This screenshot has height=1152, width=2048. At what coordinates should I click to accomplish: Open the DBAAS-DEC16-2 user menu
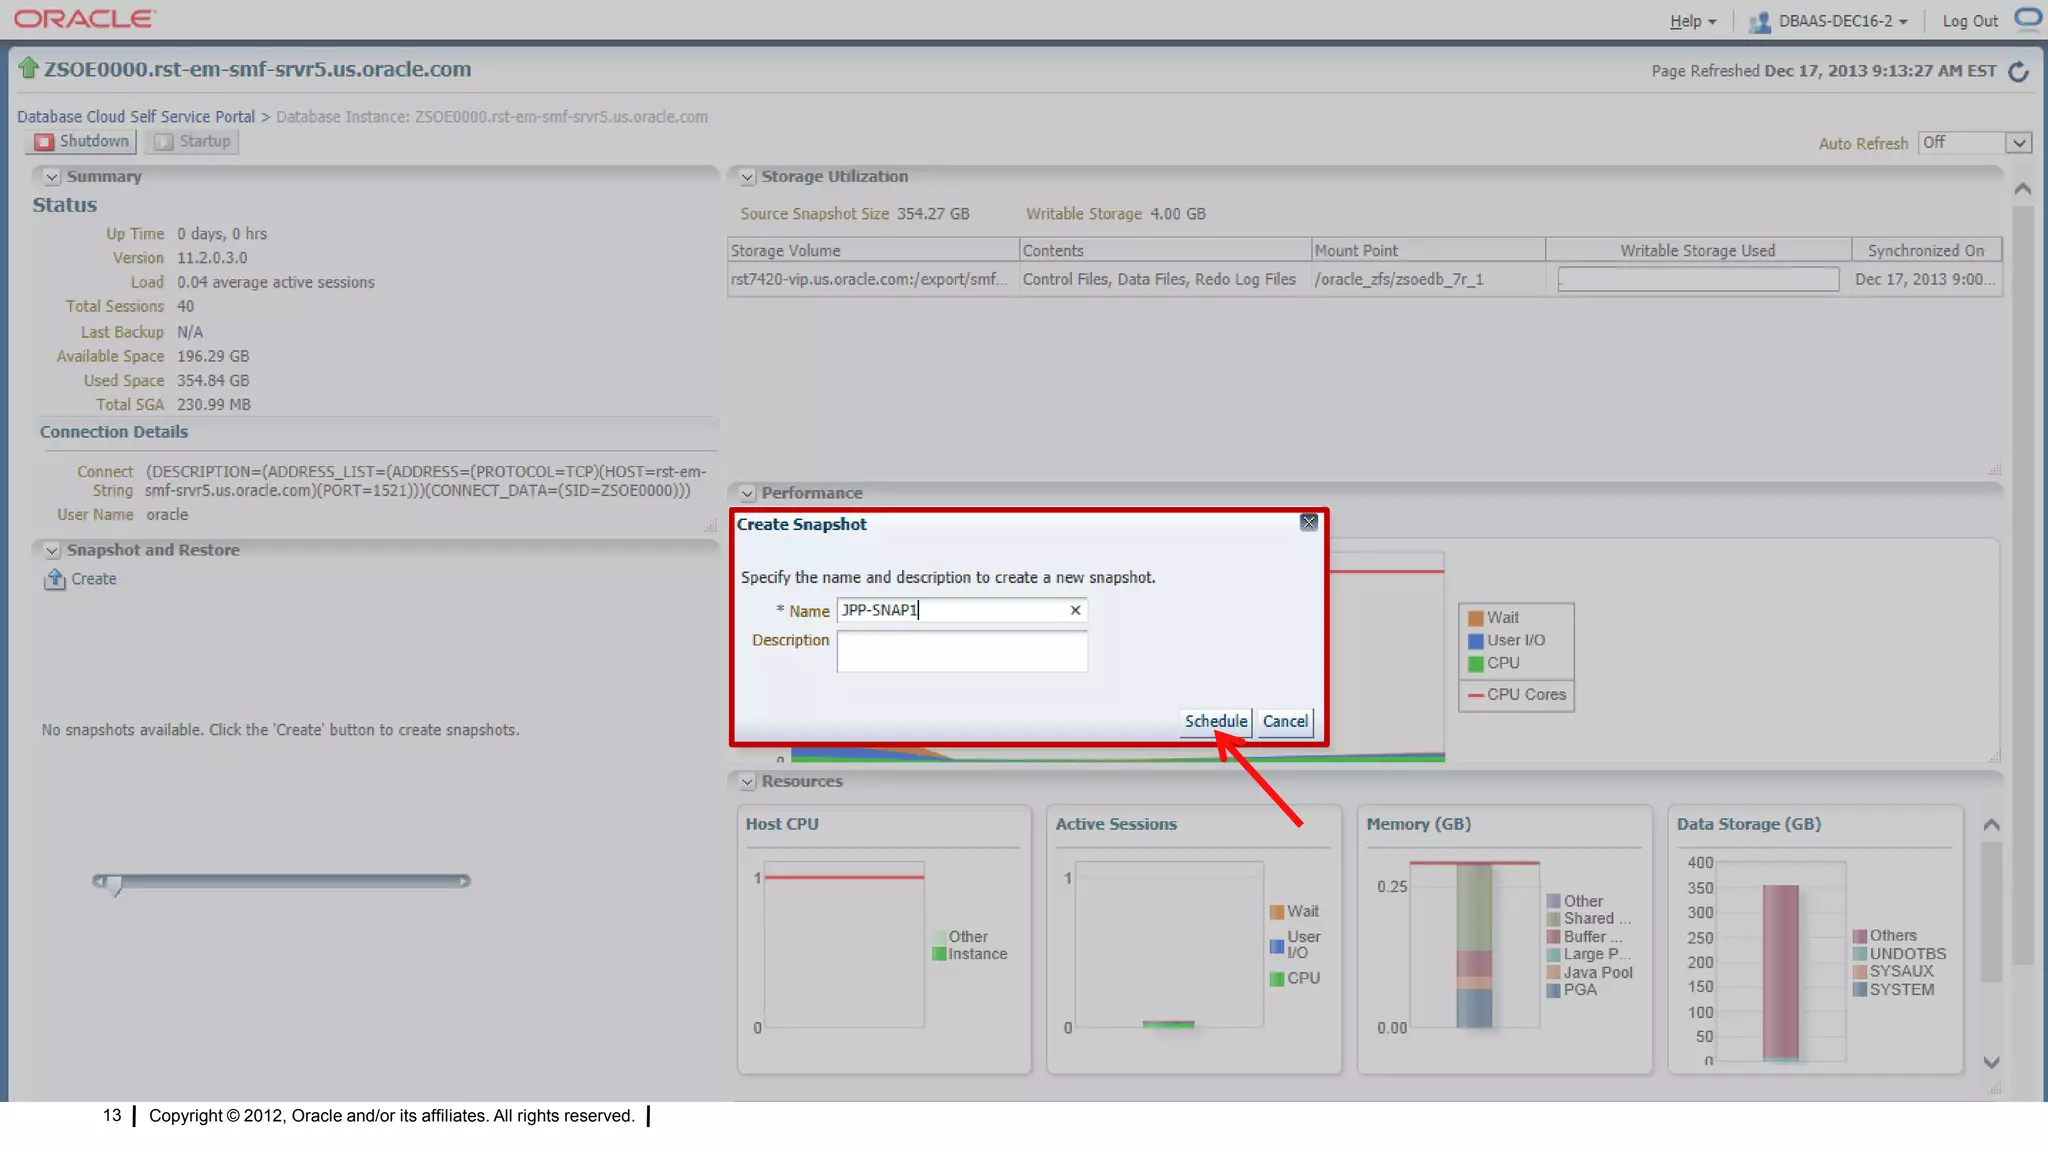pyautogui.click(x=1843, y=21)
